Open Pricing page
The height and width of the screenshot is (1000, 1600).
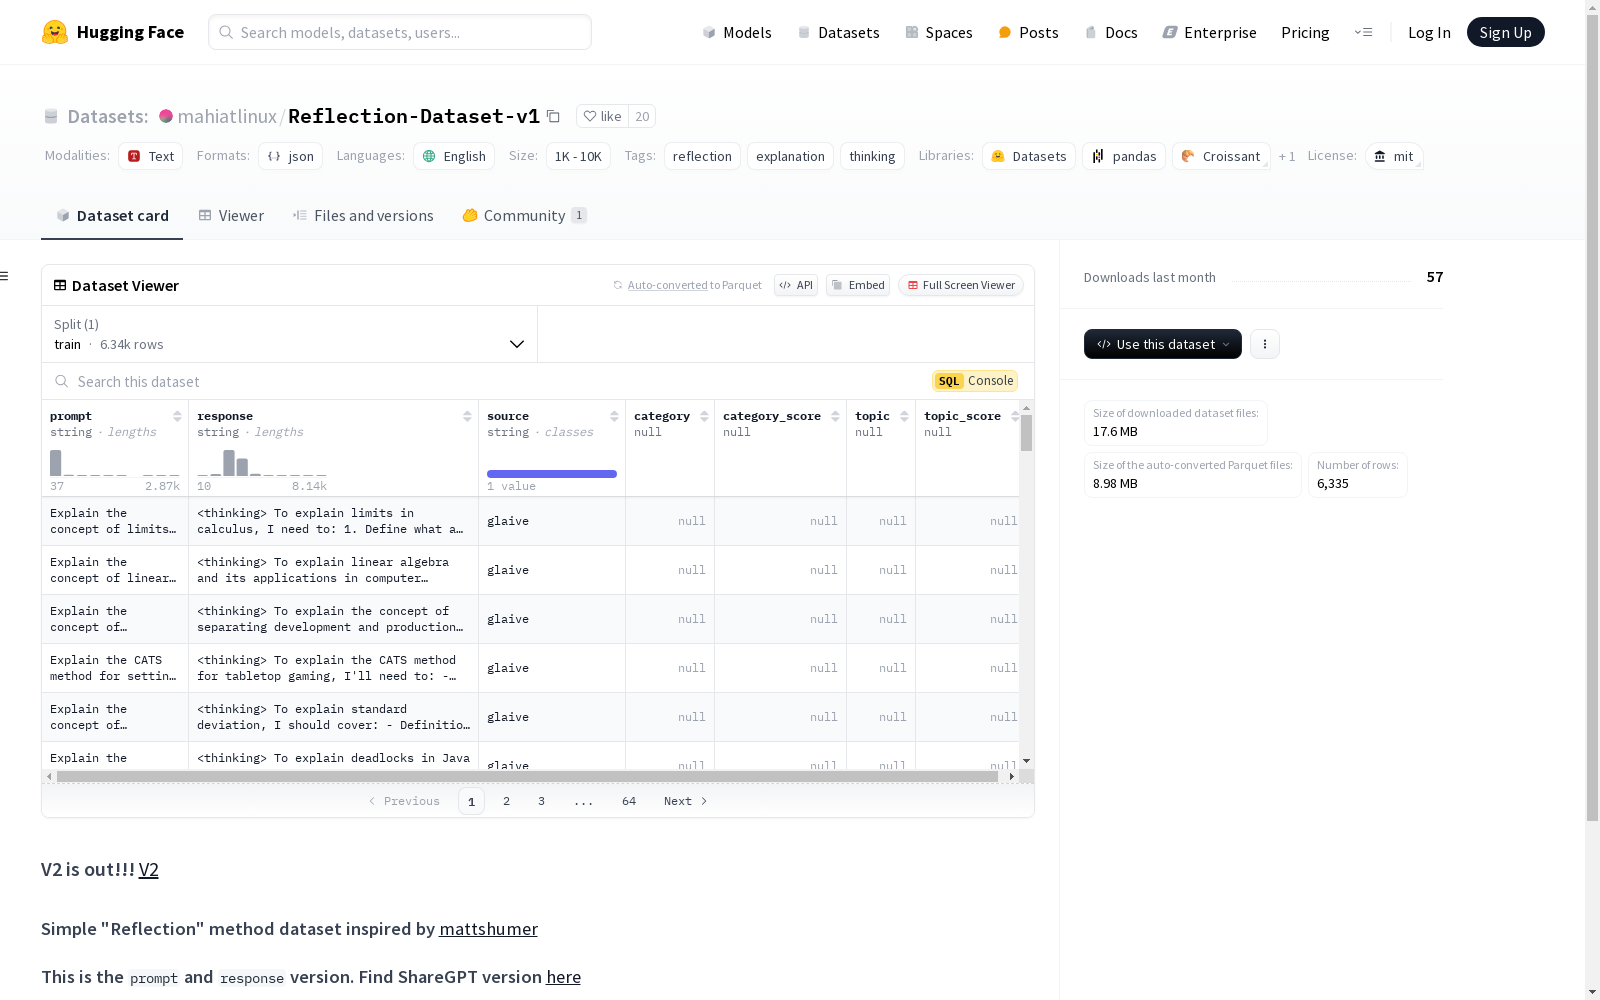1305,32
